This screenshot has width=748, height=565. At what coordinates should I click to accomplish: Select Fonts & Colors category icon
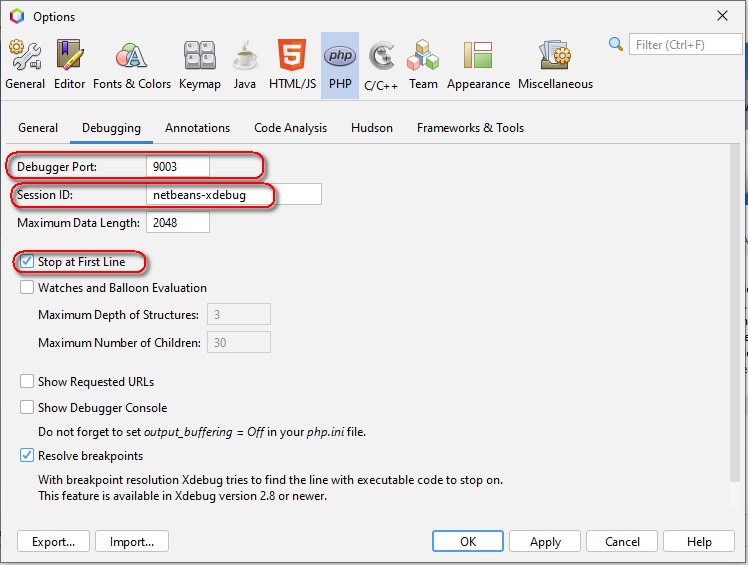click(132, 64)
